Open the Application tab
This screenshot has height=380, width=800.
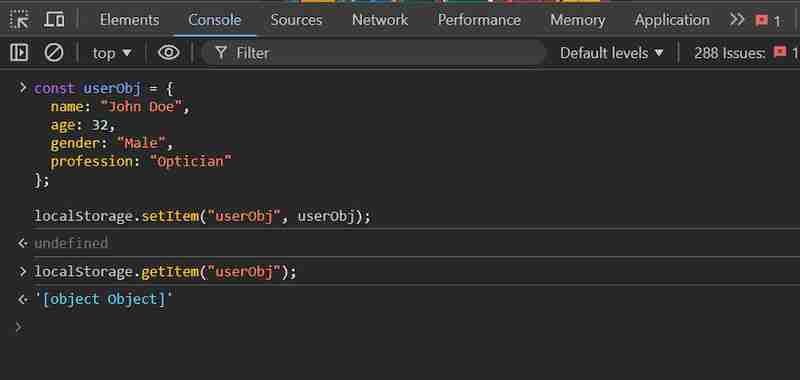click(672, 20)
